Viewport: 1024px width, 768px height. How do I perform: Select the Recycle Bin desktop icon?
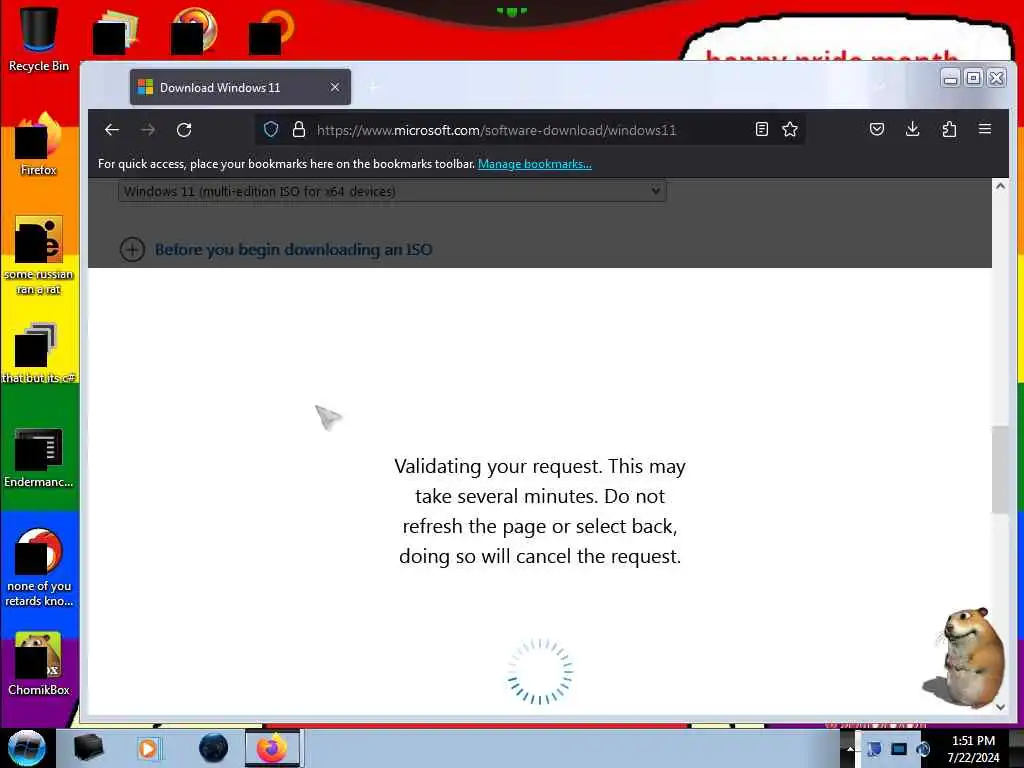[x=39, y=39]
